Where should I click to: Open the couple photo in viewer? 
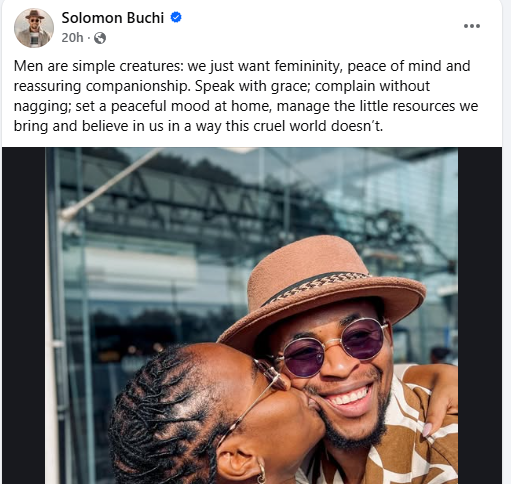coord(252,315)
